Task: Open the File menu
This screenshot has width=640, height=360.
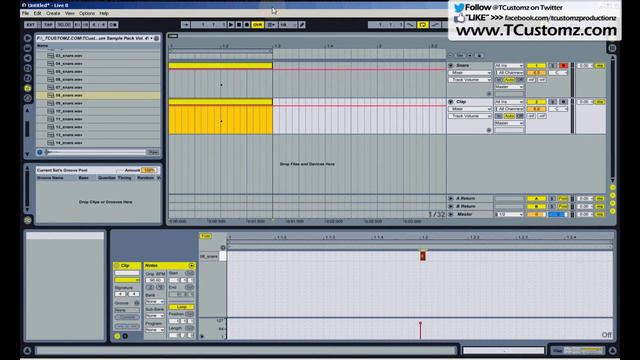Action: coord(25,13)
